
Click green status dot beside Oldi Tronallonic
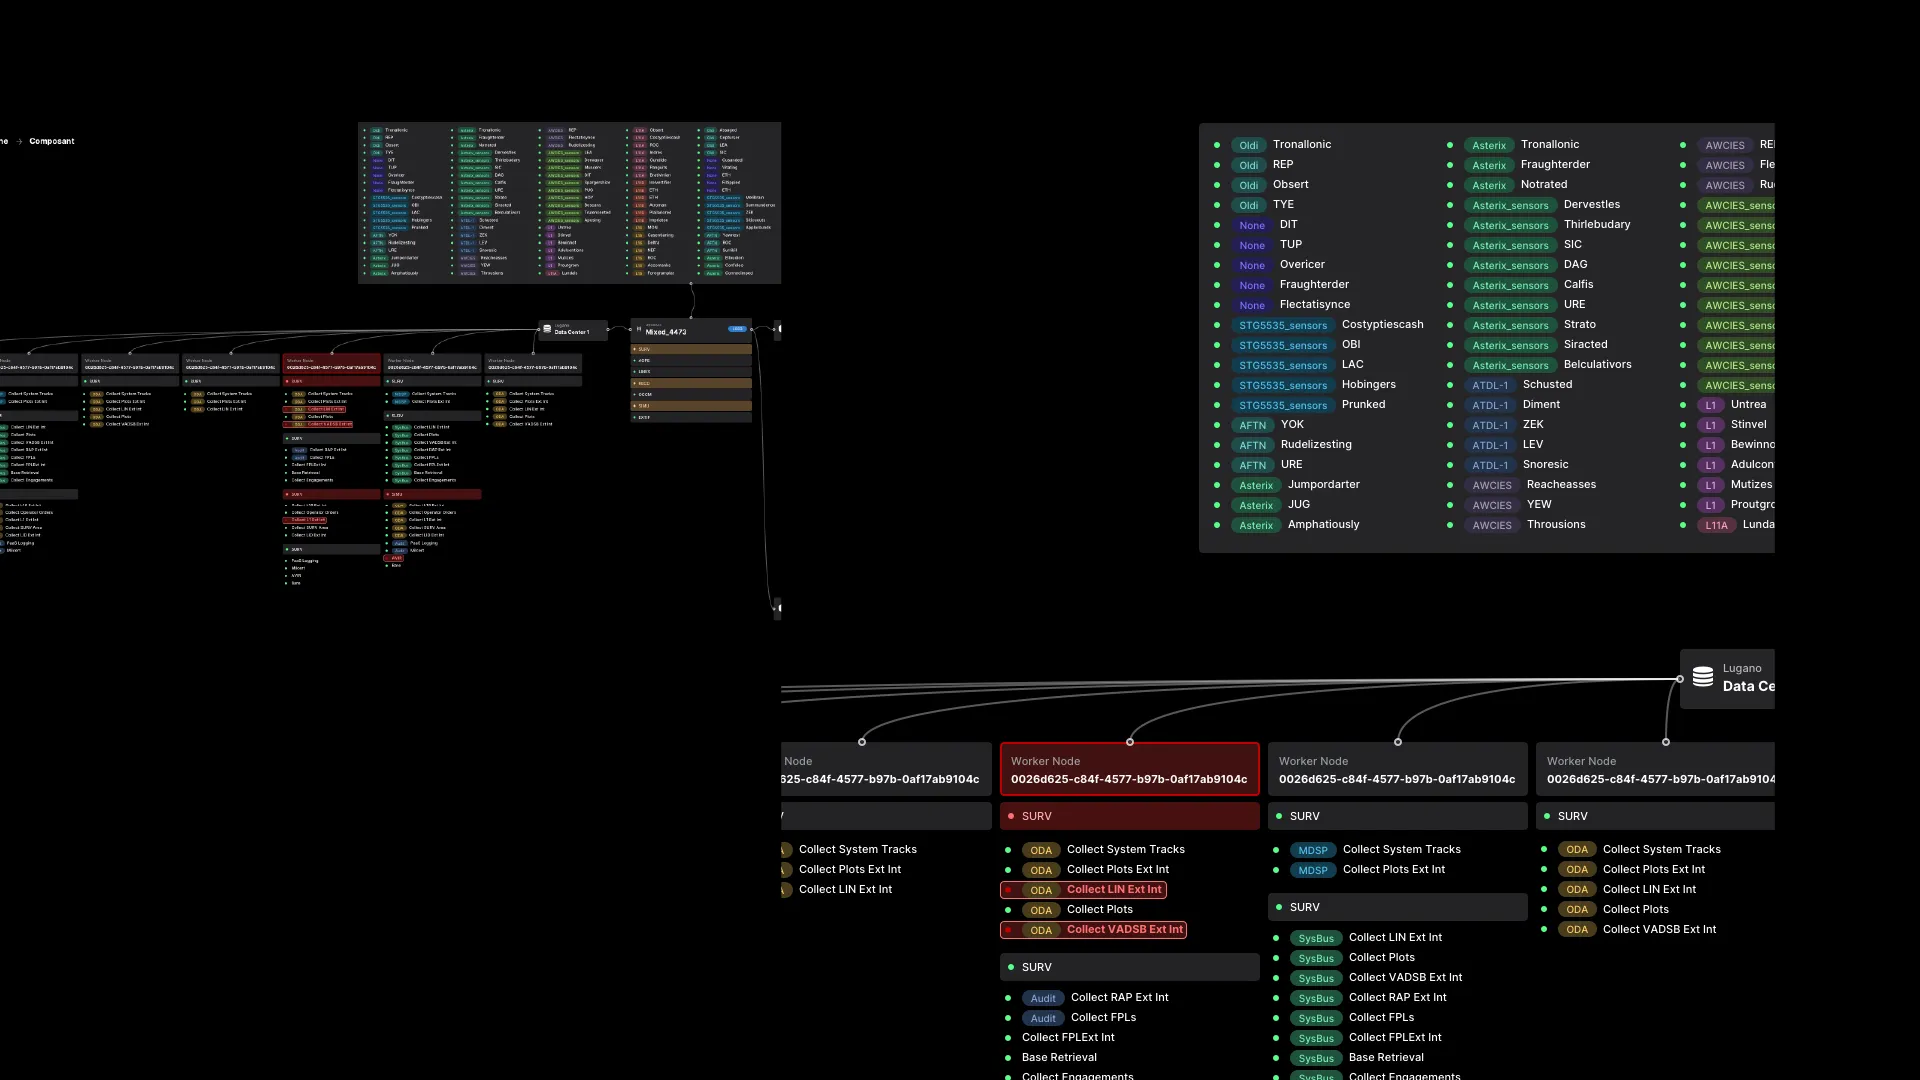pyautogui.click(x=1217, y=145)
